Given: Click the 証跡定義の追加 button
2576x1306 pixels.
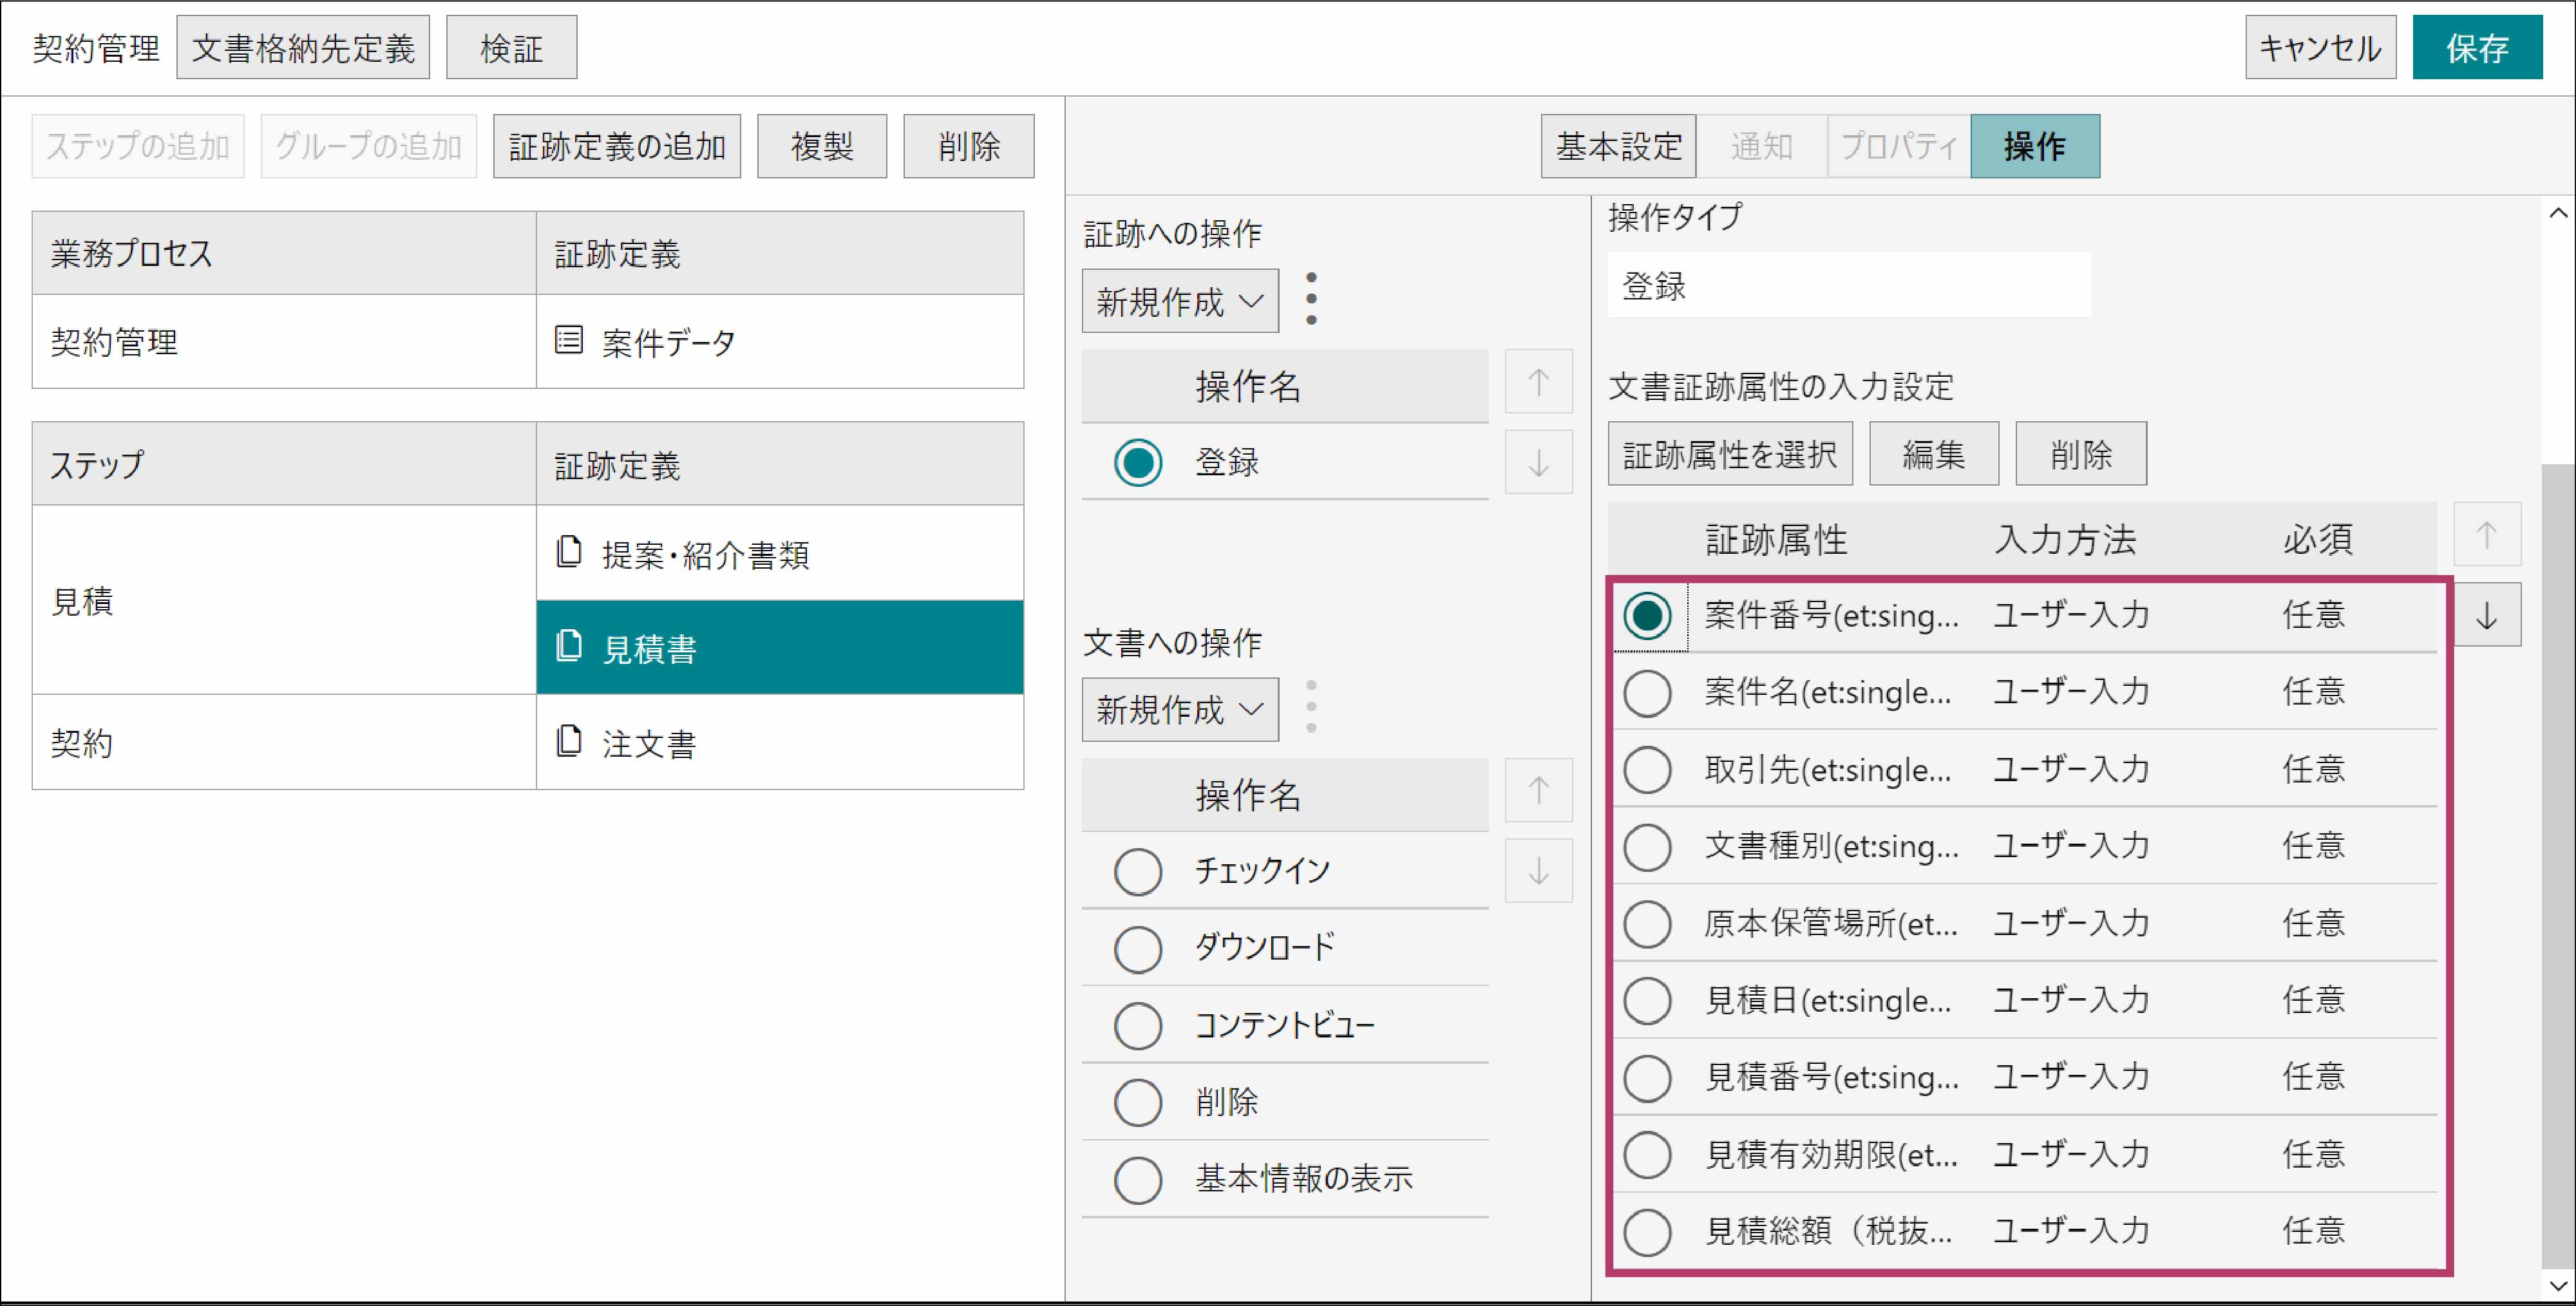Looking at the screenshot, I should click(617, 146).
